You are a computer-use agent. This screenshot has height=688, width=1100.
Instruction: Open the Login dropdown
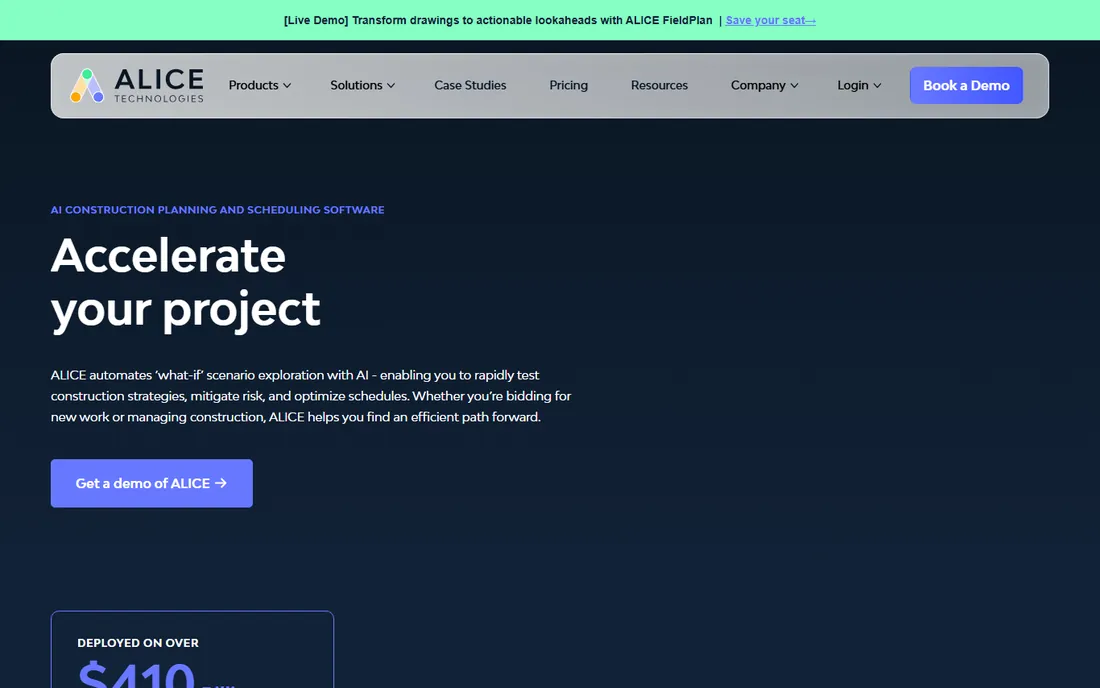[859, 86]
